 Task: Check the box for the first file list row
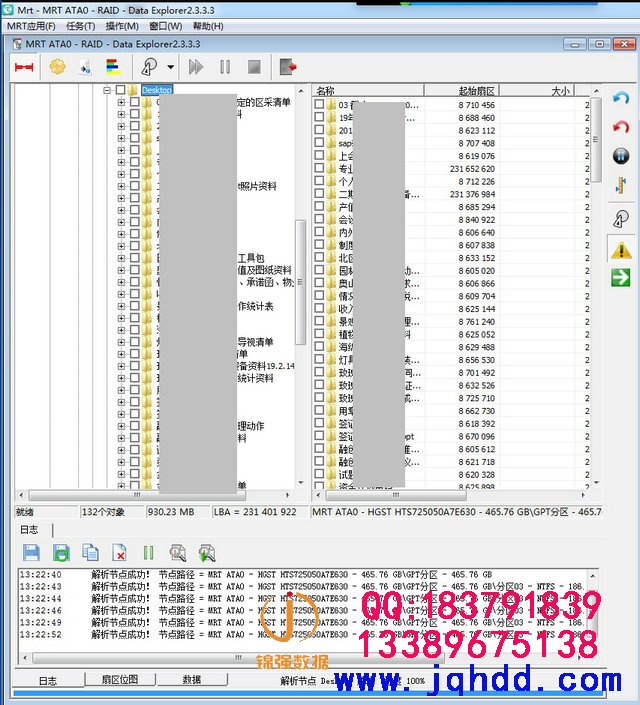click(x=320, y=104)
